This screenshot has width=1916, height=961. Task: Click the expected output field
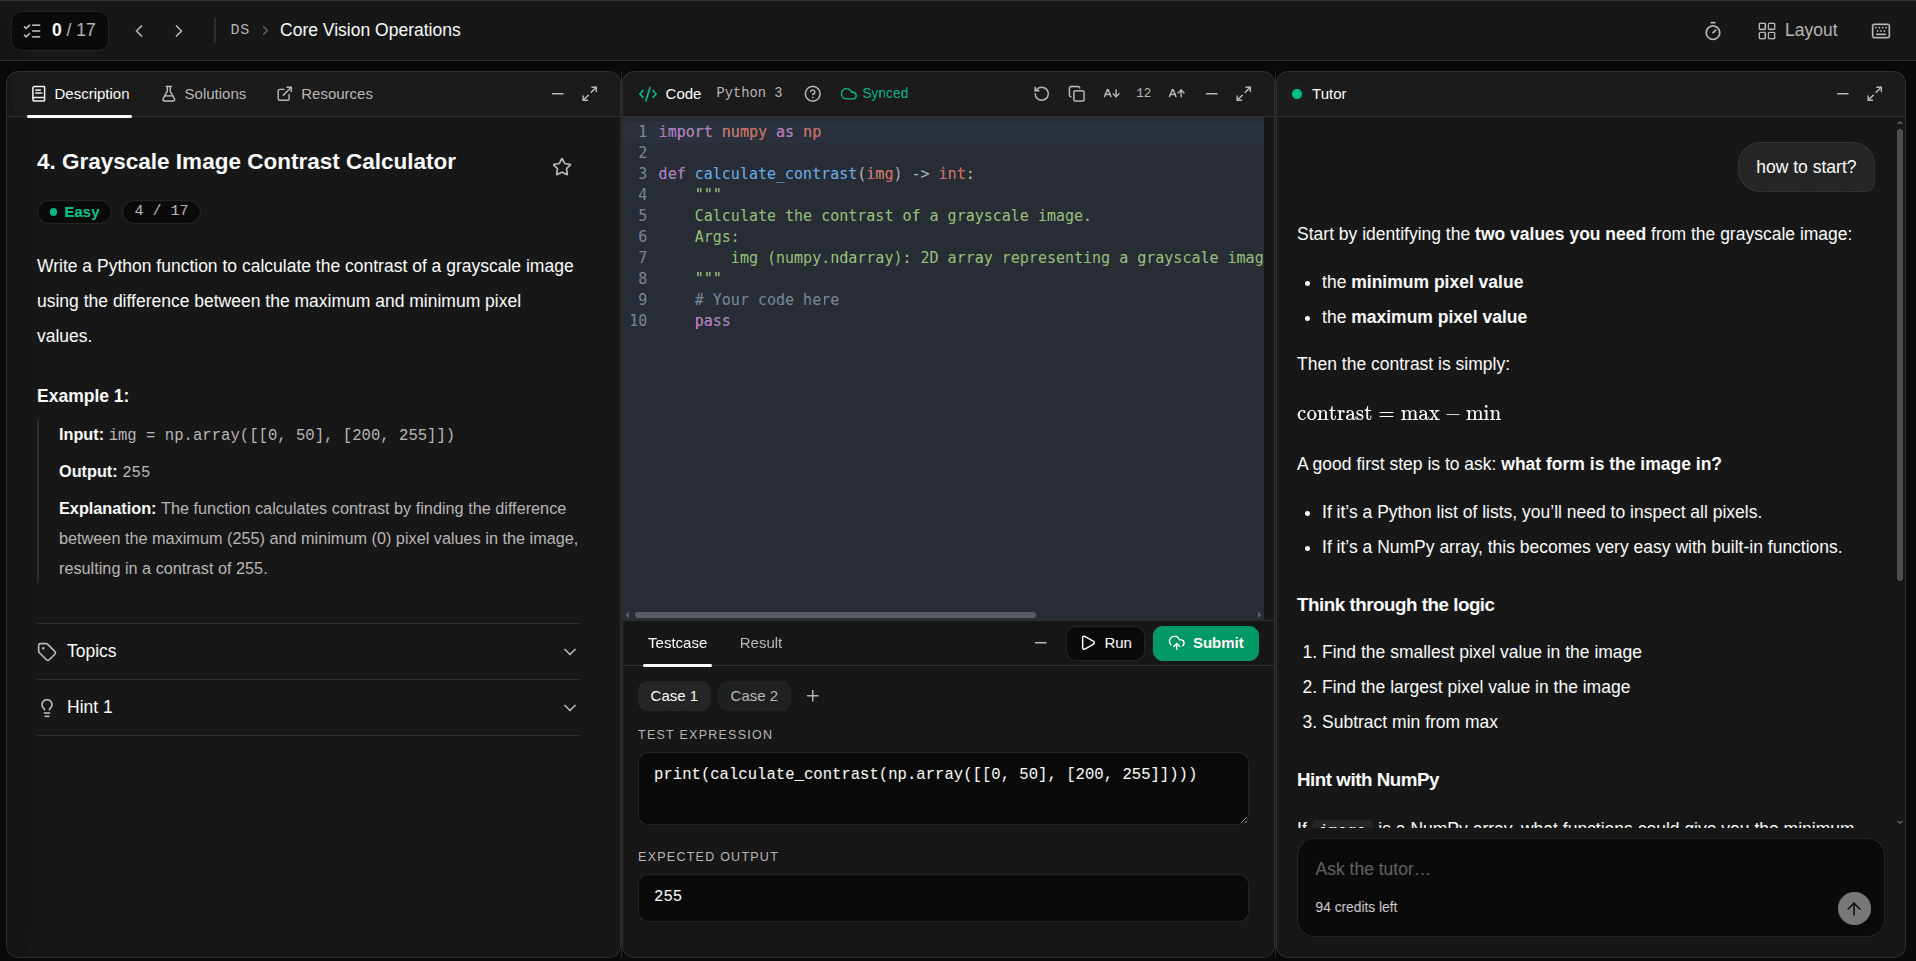(x=943, y=898)
